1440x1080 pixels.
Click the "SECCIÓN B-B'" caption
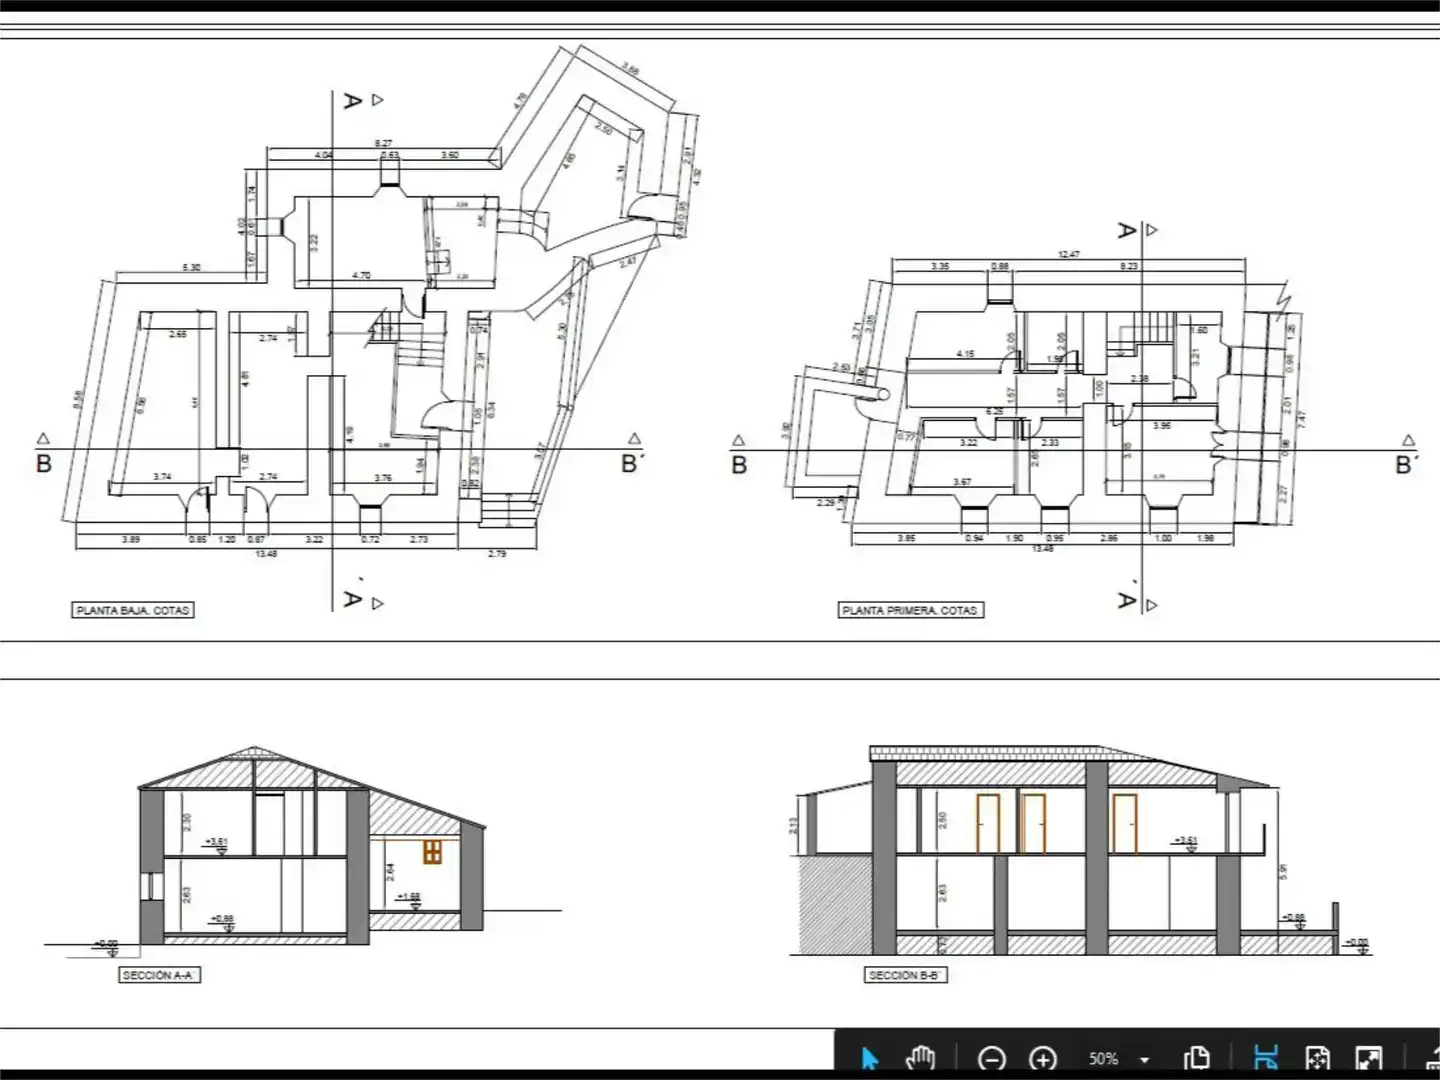(x=906, y=975)
